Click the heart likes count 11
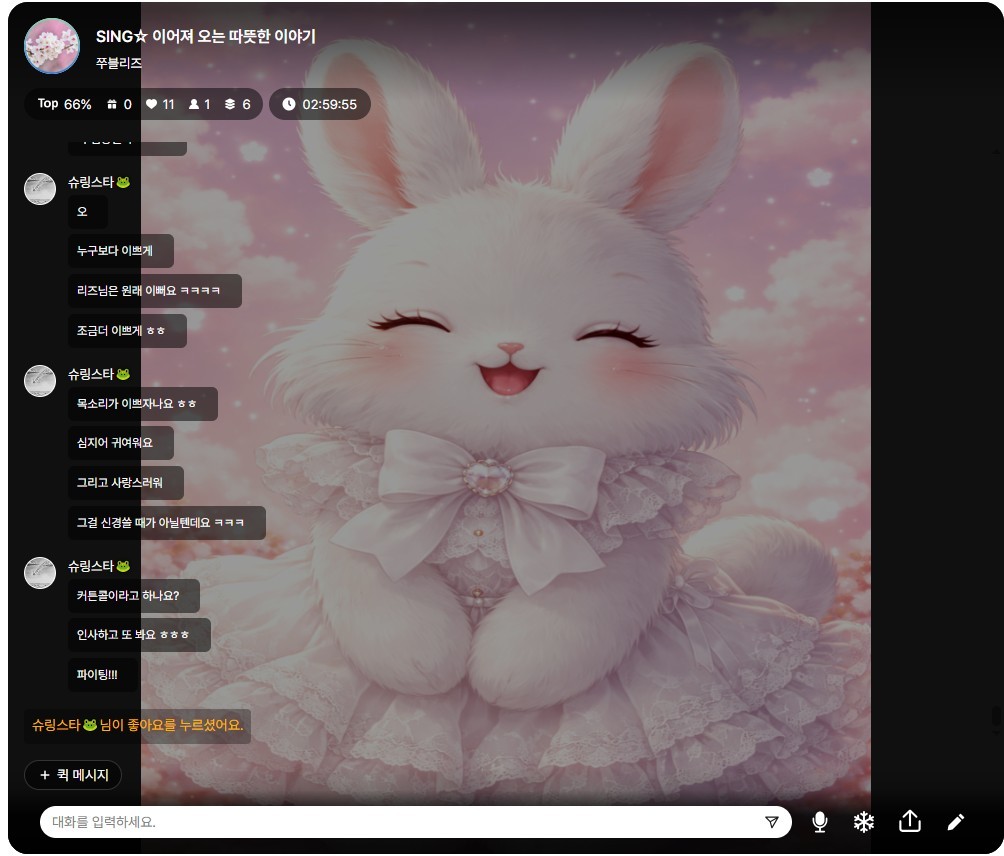1004x856 pixels. (160, 104)
